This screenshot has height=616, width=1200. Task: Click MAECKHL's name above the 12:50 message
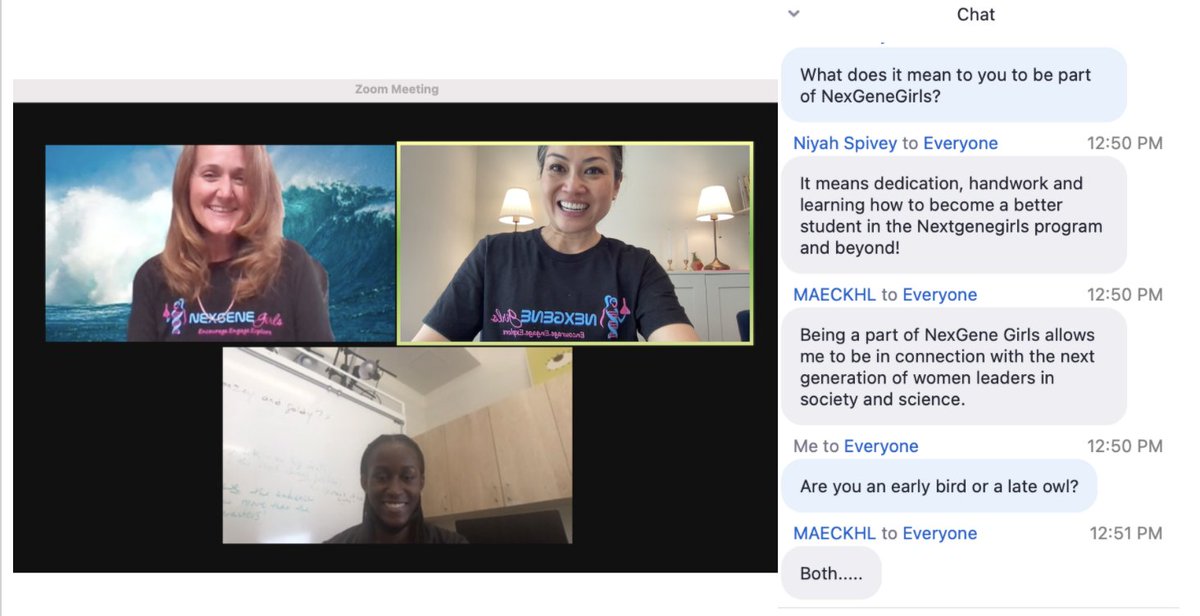point(835,294)
